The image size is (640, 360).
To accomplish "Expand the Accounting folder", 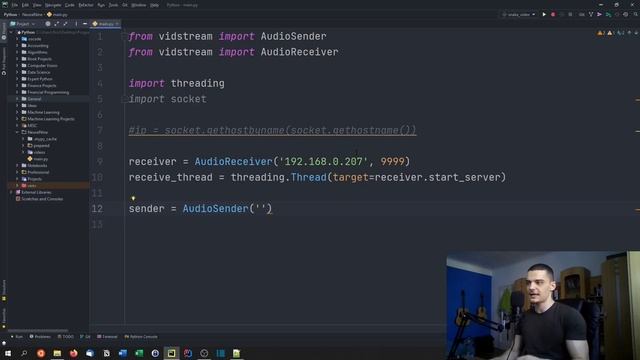I will pos(17,46).
